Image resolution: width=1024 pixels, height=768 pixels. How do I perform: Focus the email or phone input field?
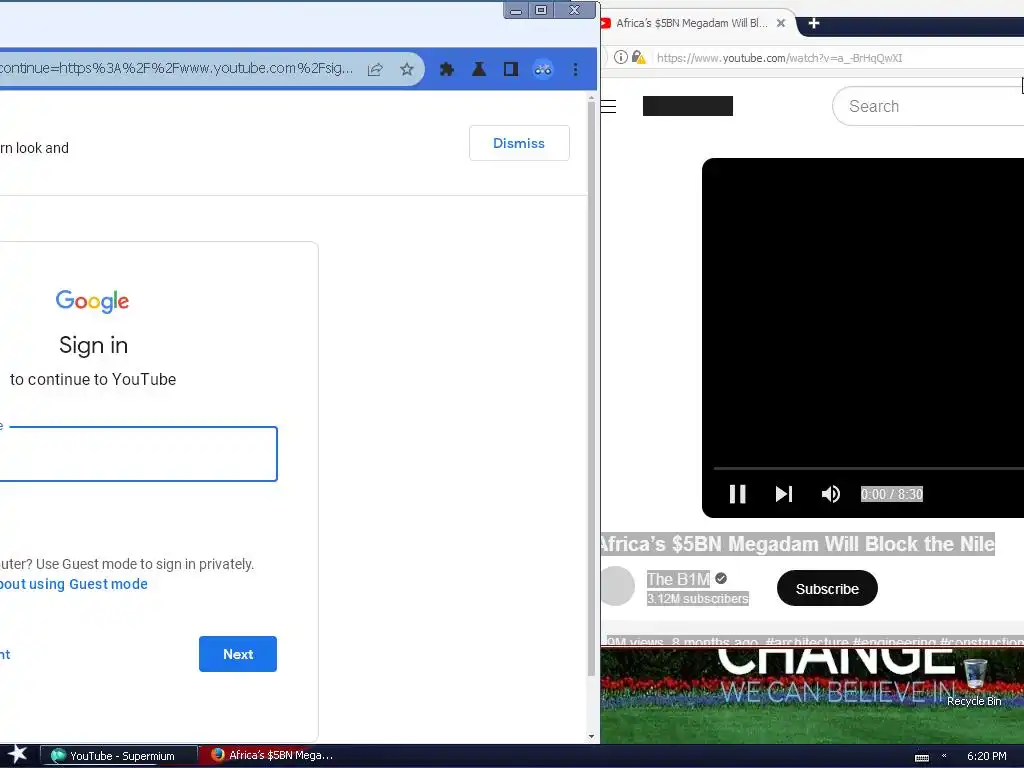coord(138,454)
